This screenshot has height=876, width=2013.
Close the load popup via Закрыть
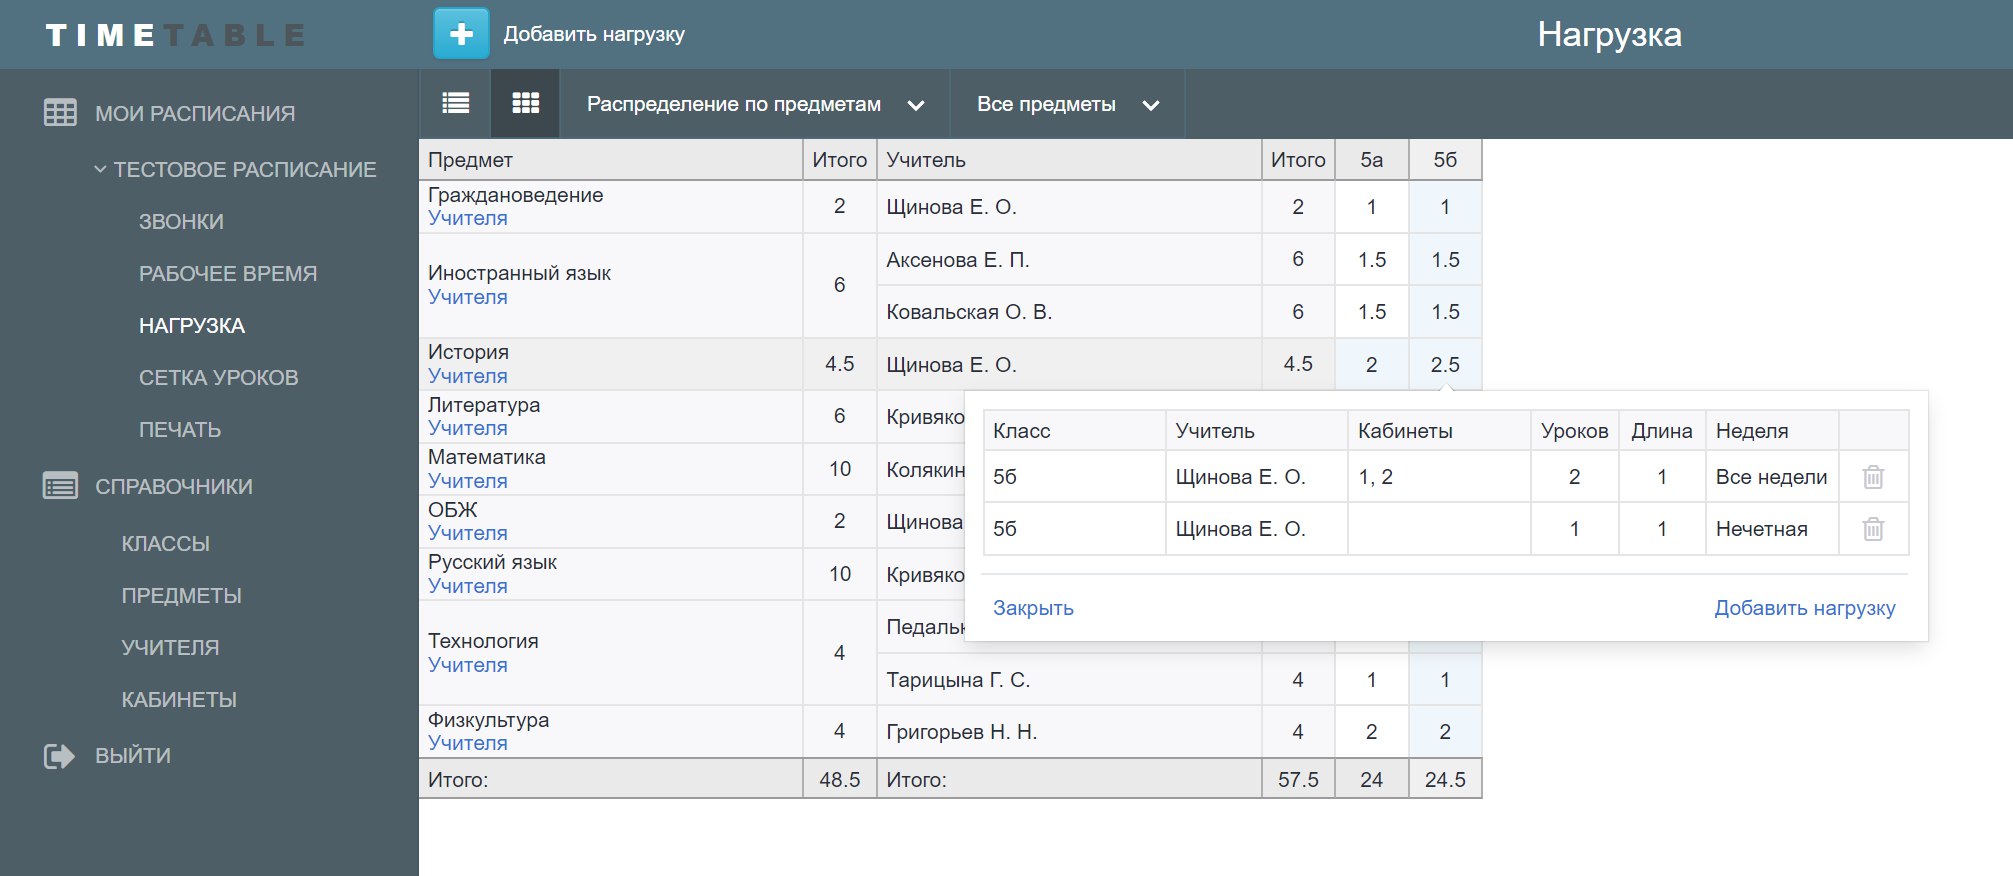[x=1033, y=608]
